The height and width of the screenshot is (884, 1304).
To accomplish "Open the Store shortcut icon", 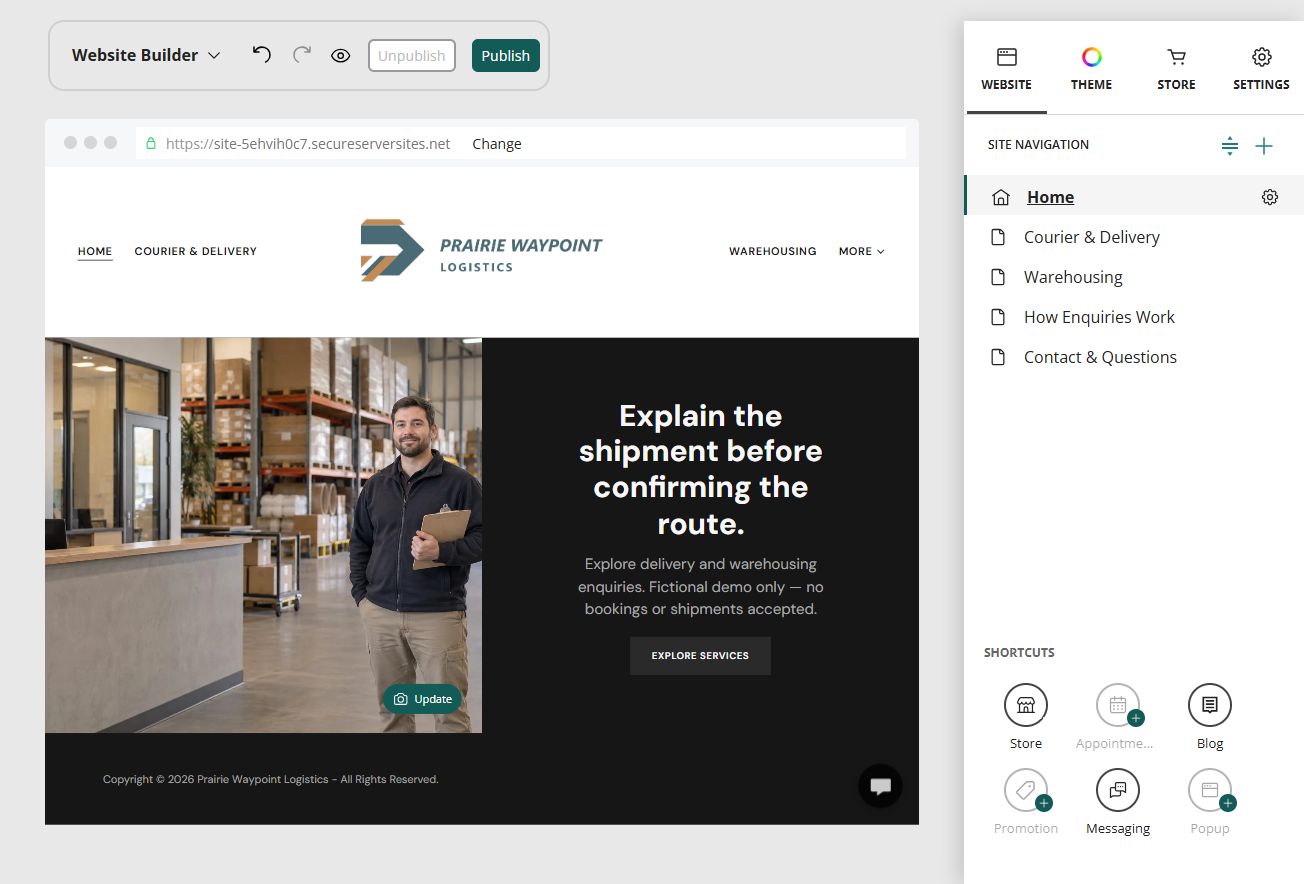I will coord(1026,705).
